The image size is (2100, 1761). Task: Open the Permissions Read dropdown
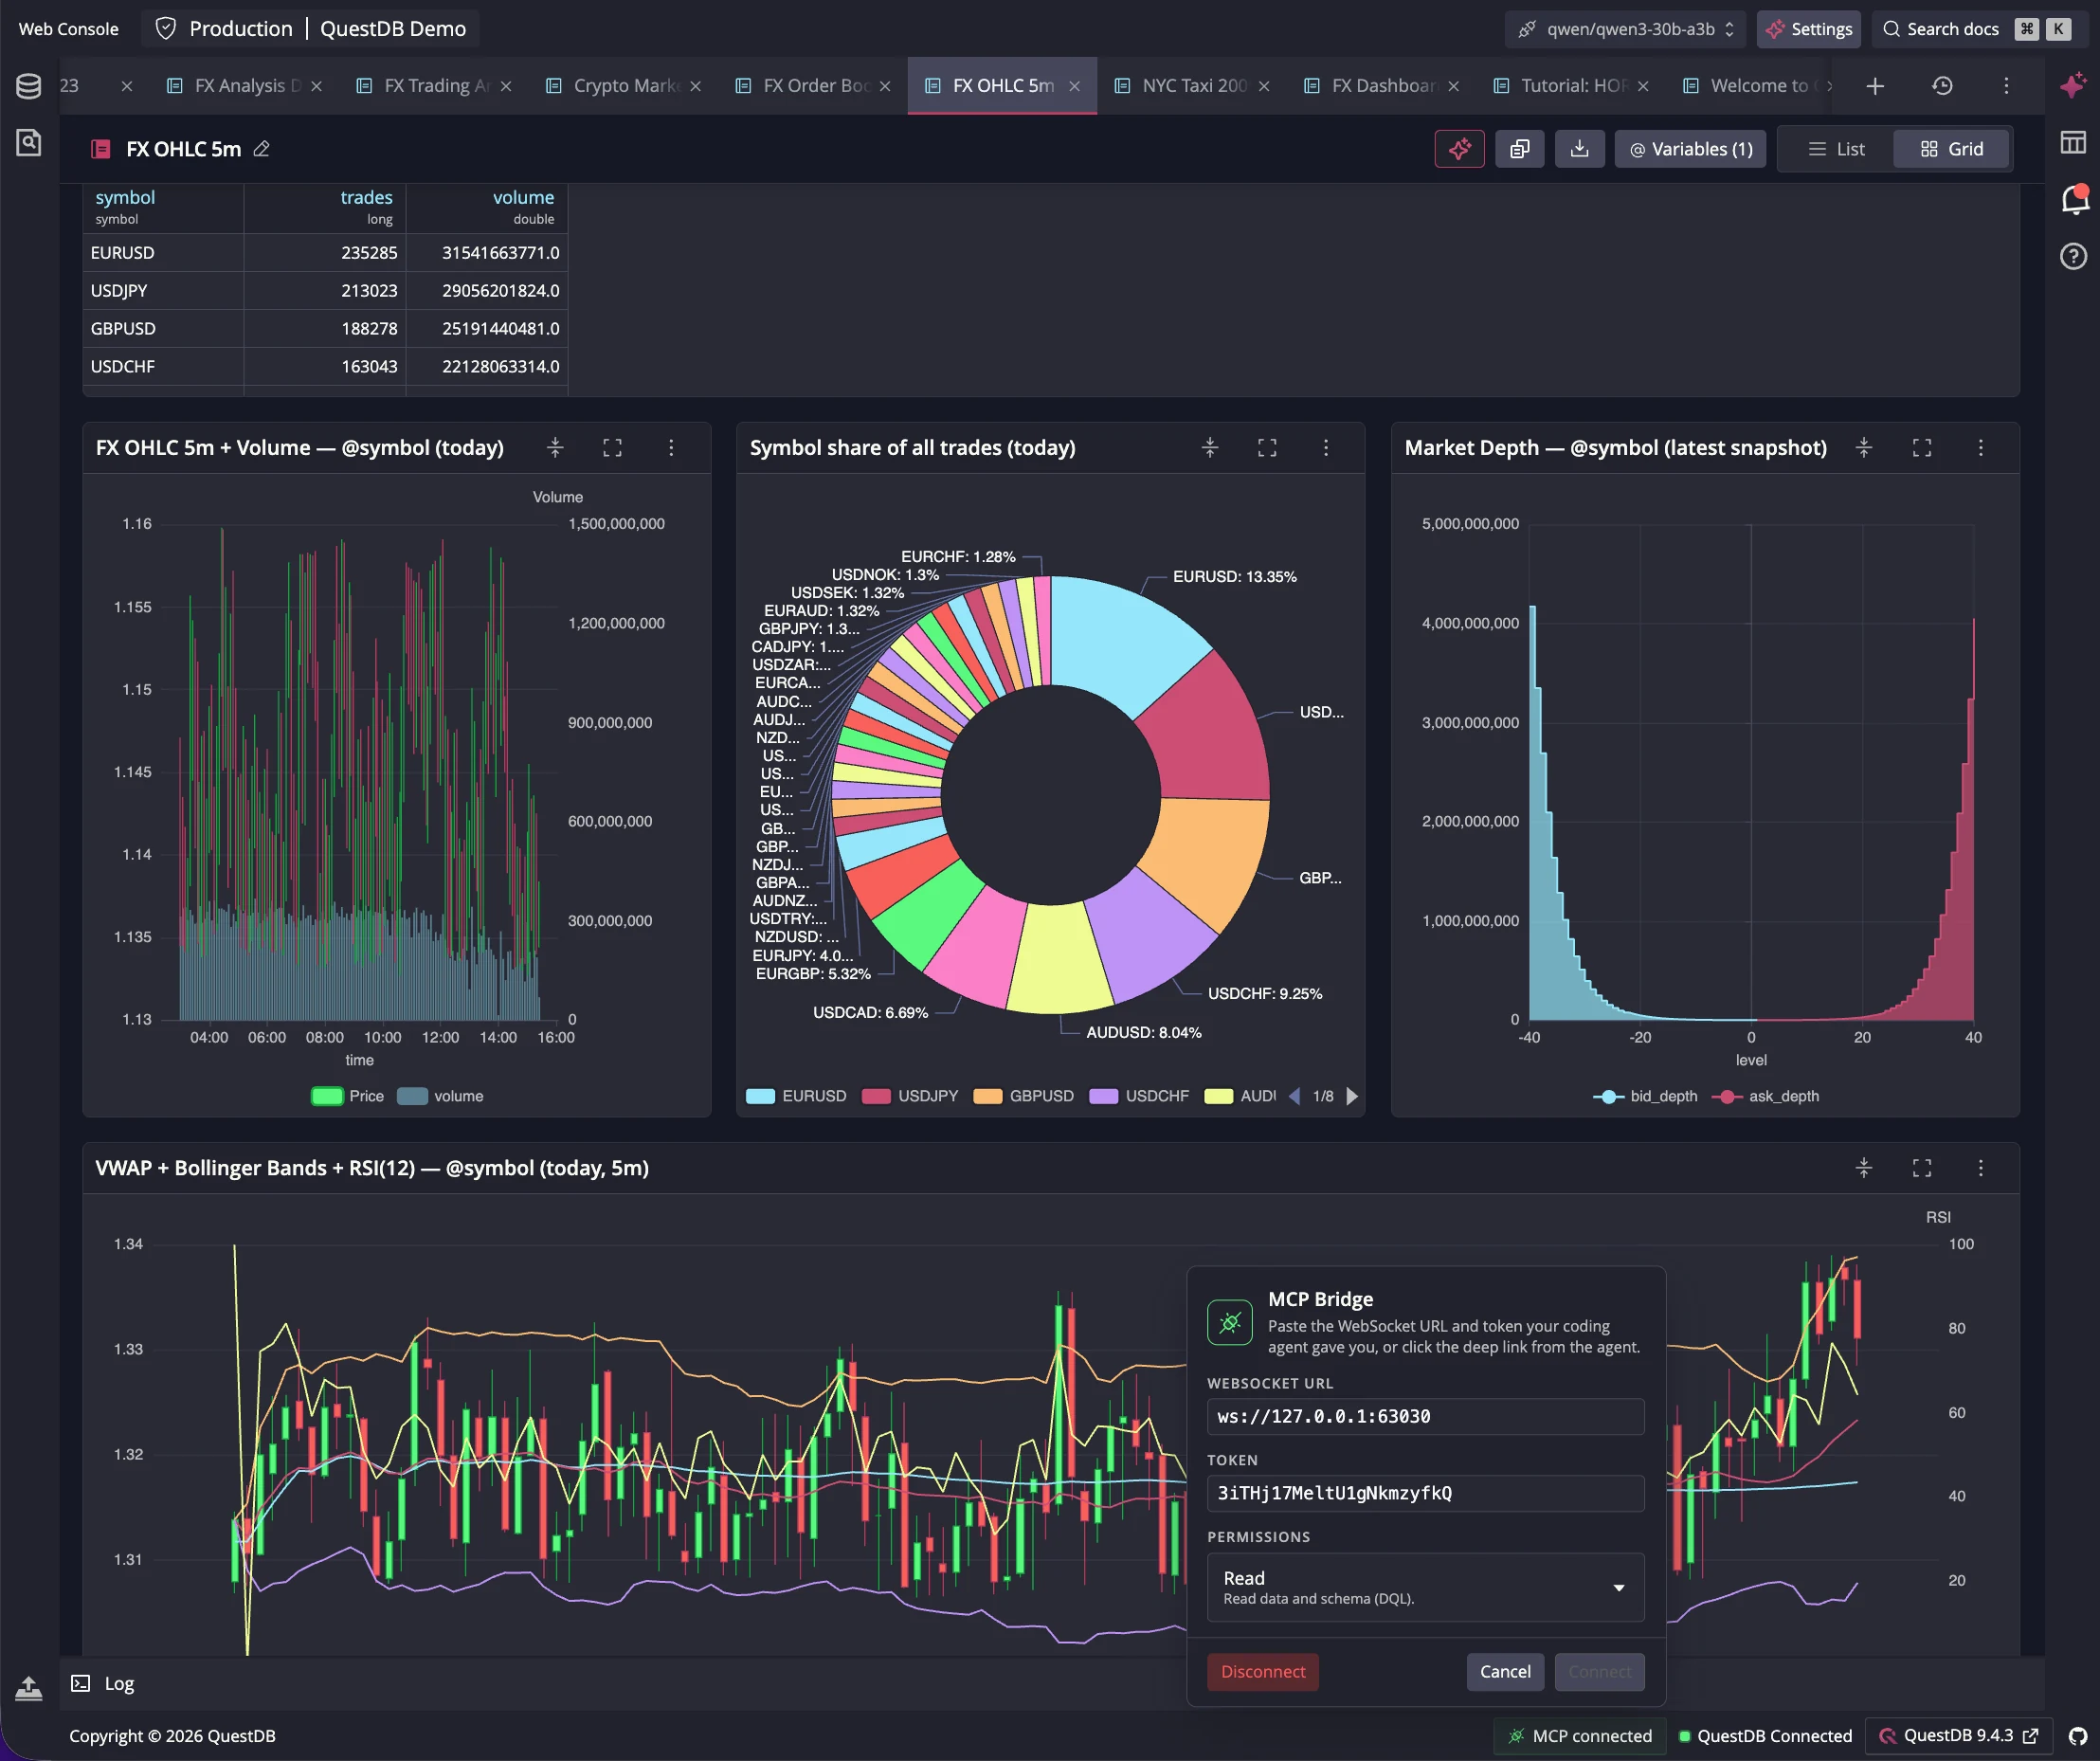1425,1587
